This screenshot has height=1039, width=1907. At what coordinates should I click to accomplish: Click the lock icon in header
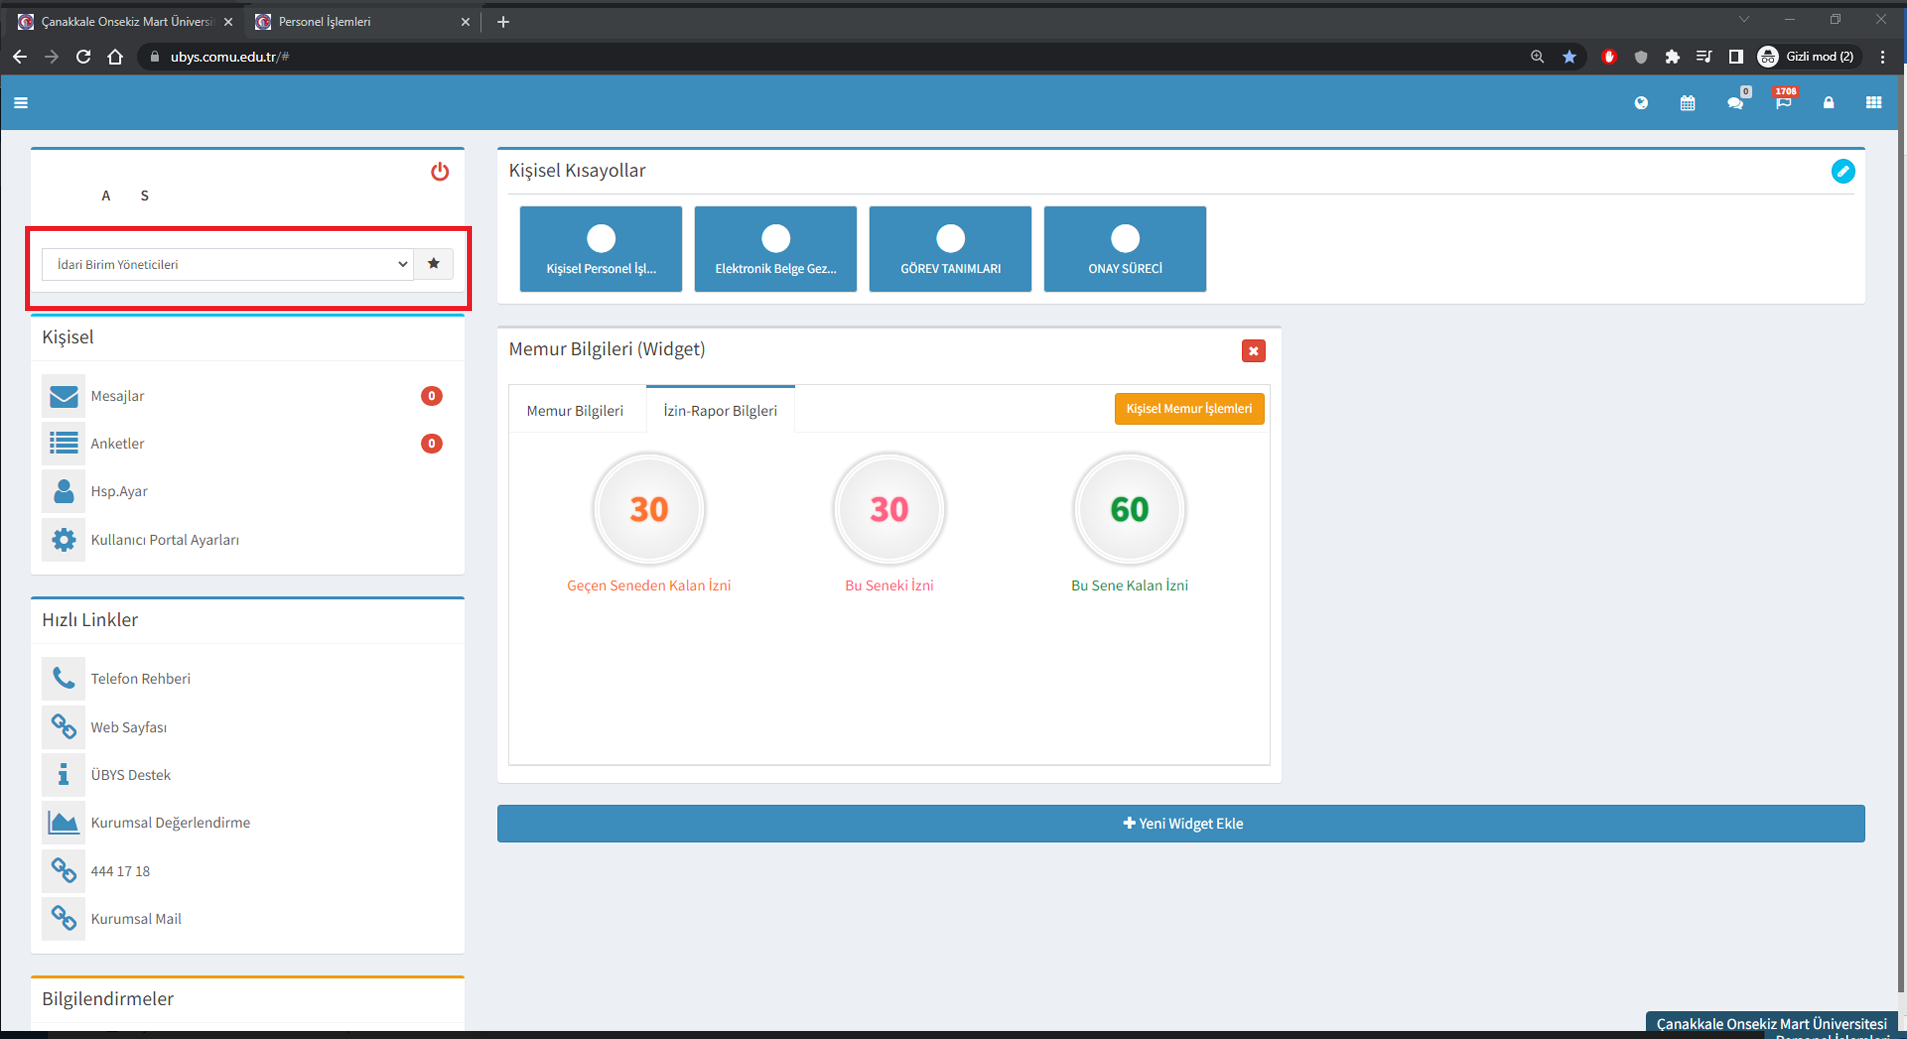click(1828, 103)
